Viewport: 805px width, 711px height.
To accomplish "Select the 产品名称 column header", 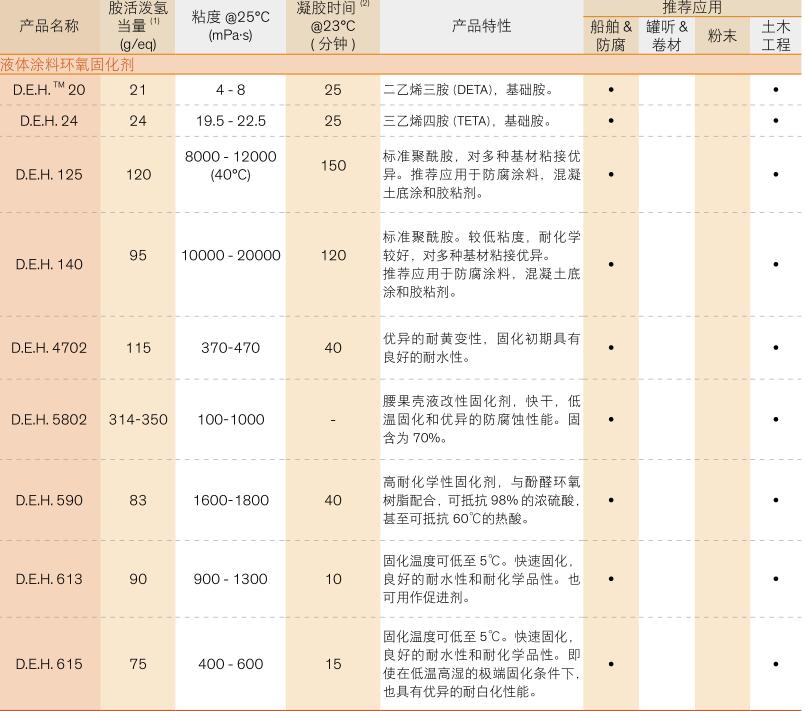I will coord(49,26).
